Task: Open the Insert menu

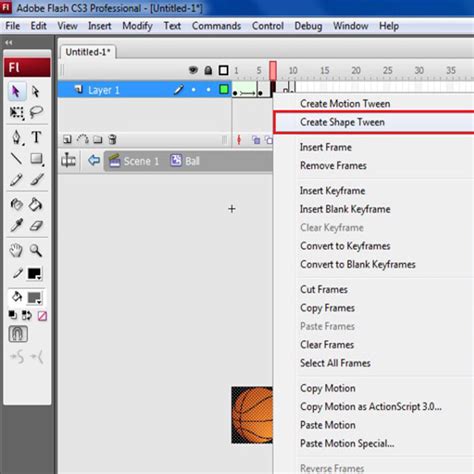Action: tap(99, 26)
